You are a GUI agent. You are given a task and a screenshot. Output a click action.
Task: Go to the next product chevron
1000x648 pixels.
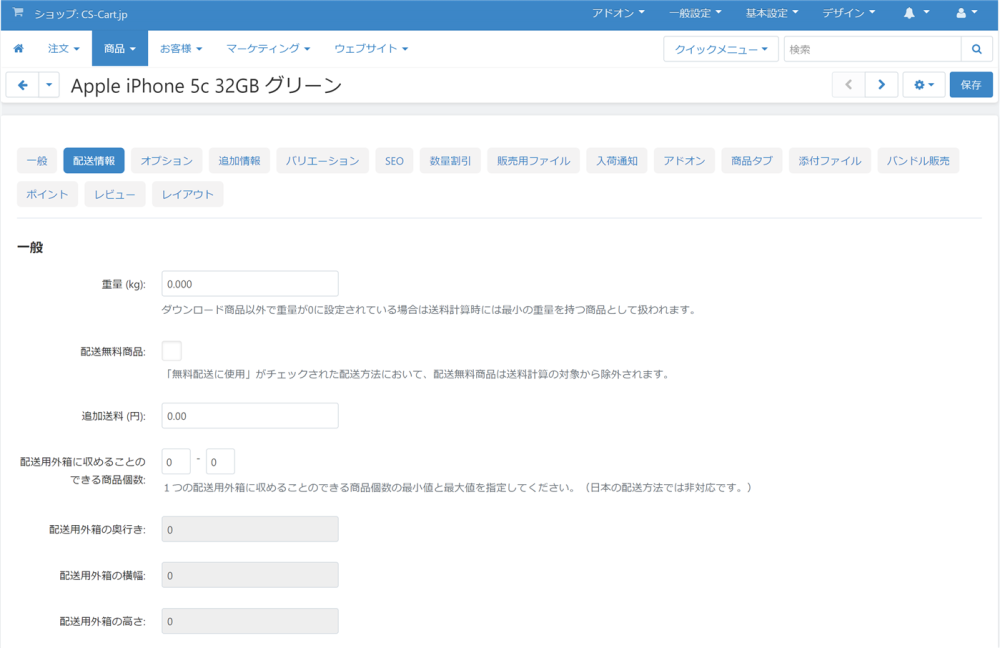[882, 84]
